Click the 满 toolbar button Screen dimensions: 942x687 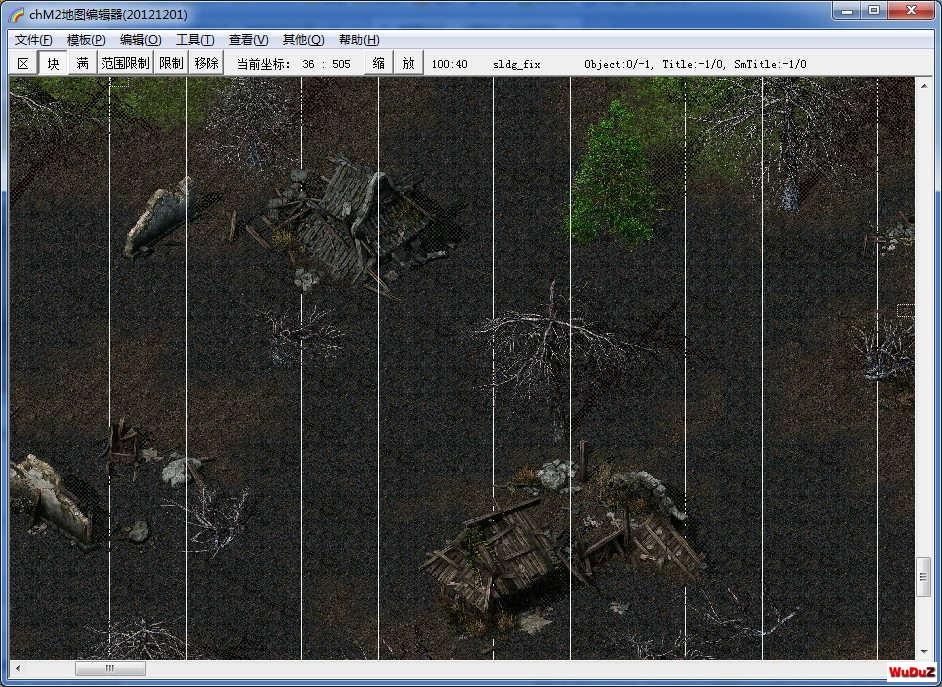point(82,63)
